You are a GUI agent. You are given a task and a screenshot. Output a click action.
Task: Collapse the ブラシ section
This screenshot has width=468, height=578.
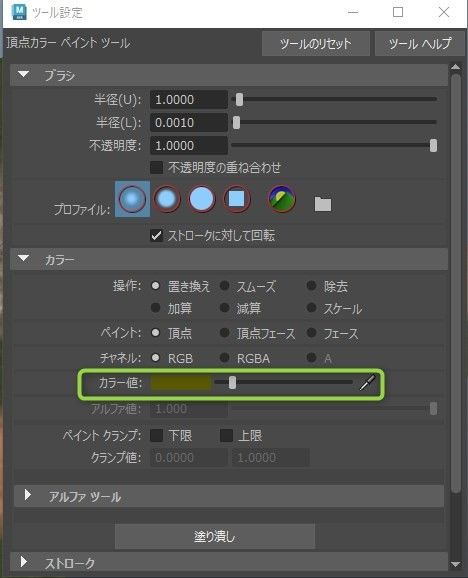coord(24,75)
